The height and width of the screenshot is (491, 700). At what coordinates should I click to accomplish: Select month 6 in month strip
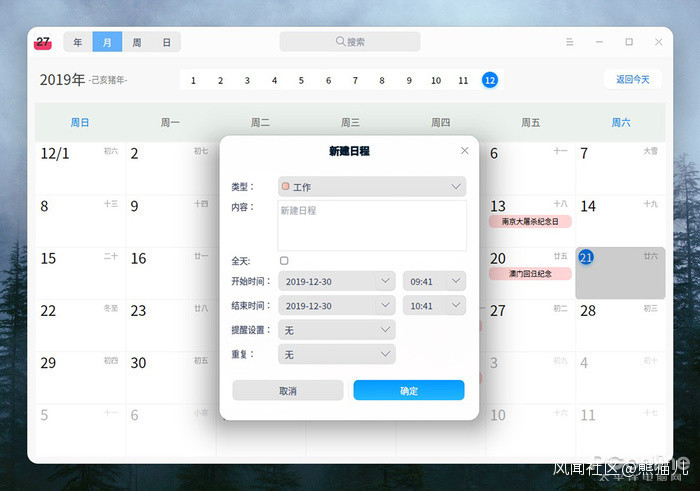click(328, 80)
